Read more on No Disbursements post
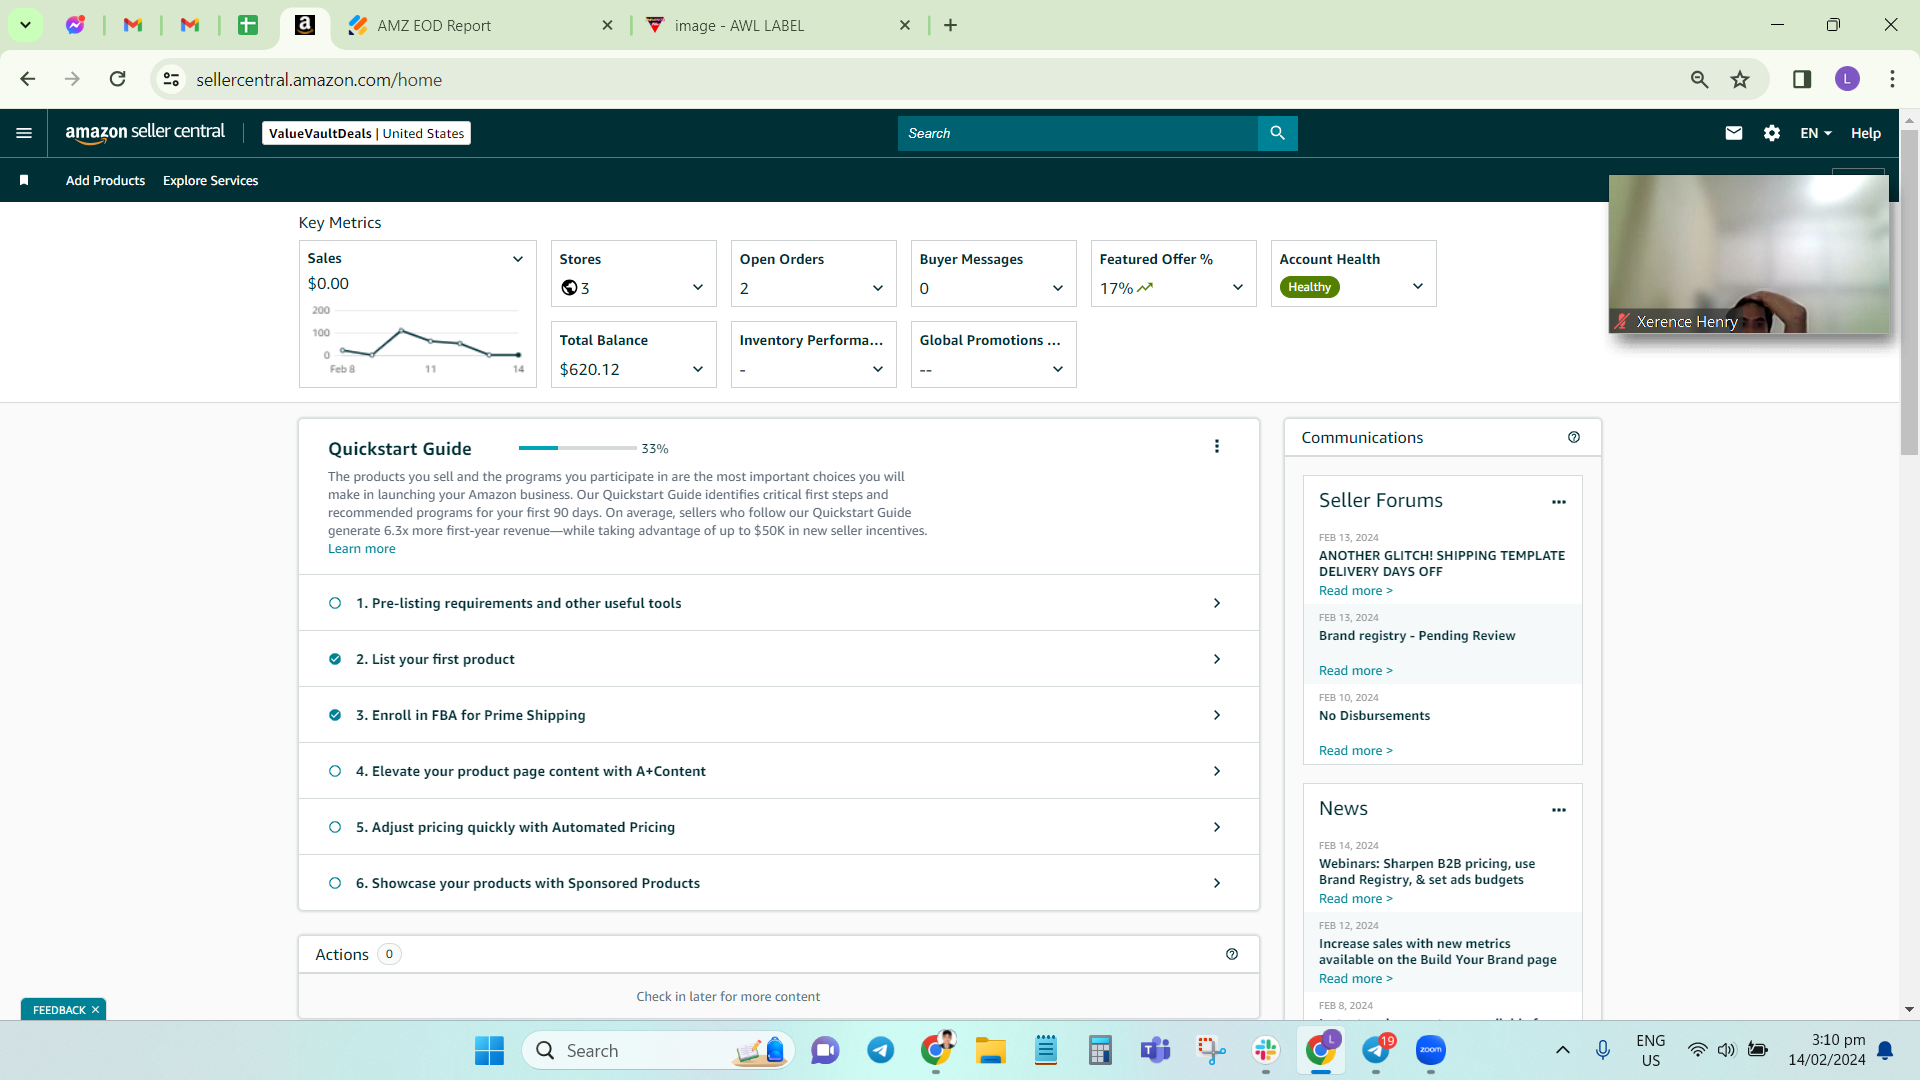The image size is (1920, 1080). (x=1356, y=751)
